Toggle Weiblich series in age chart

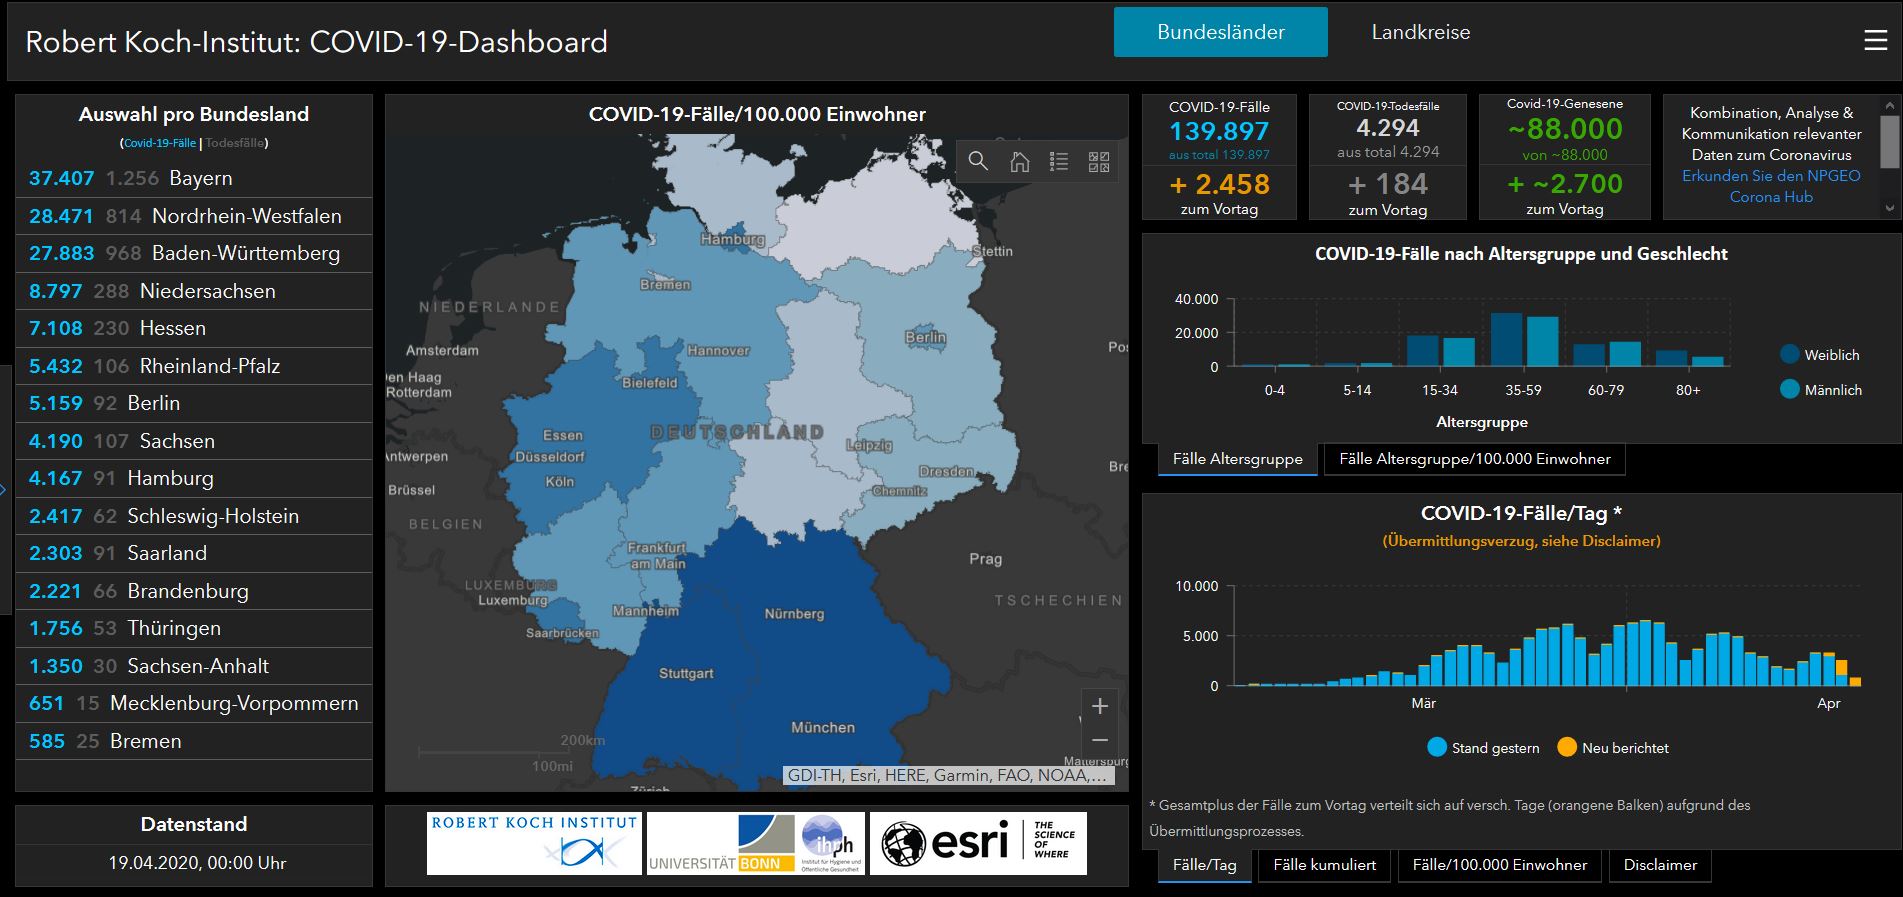pyautogui.click(x=1790, y=355)
